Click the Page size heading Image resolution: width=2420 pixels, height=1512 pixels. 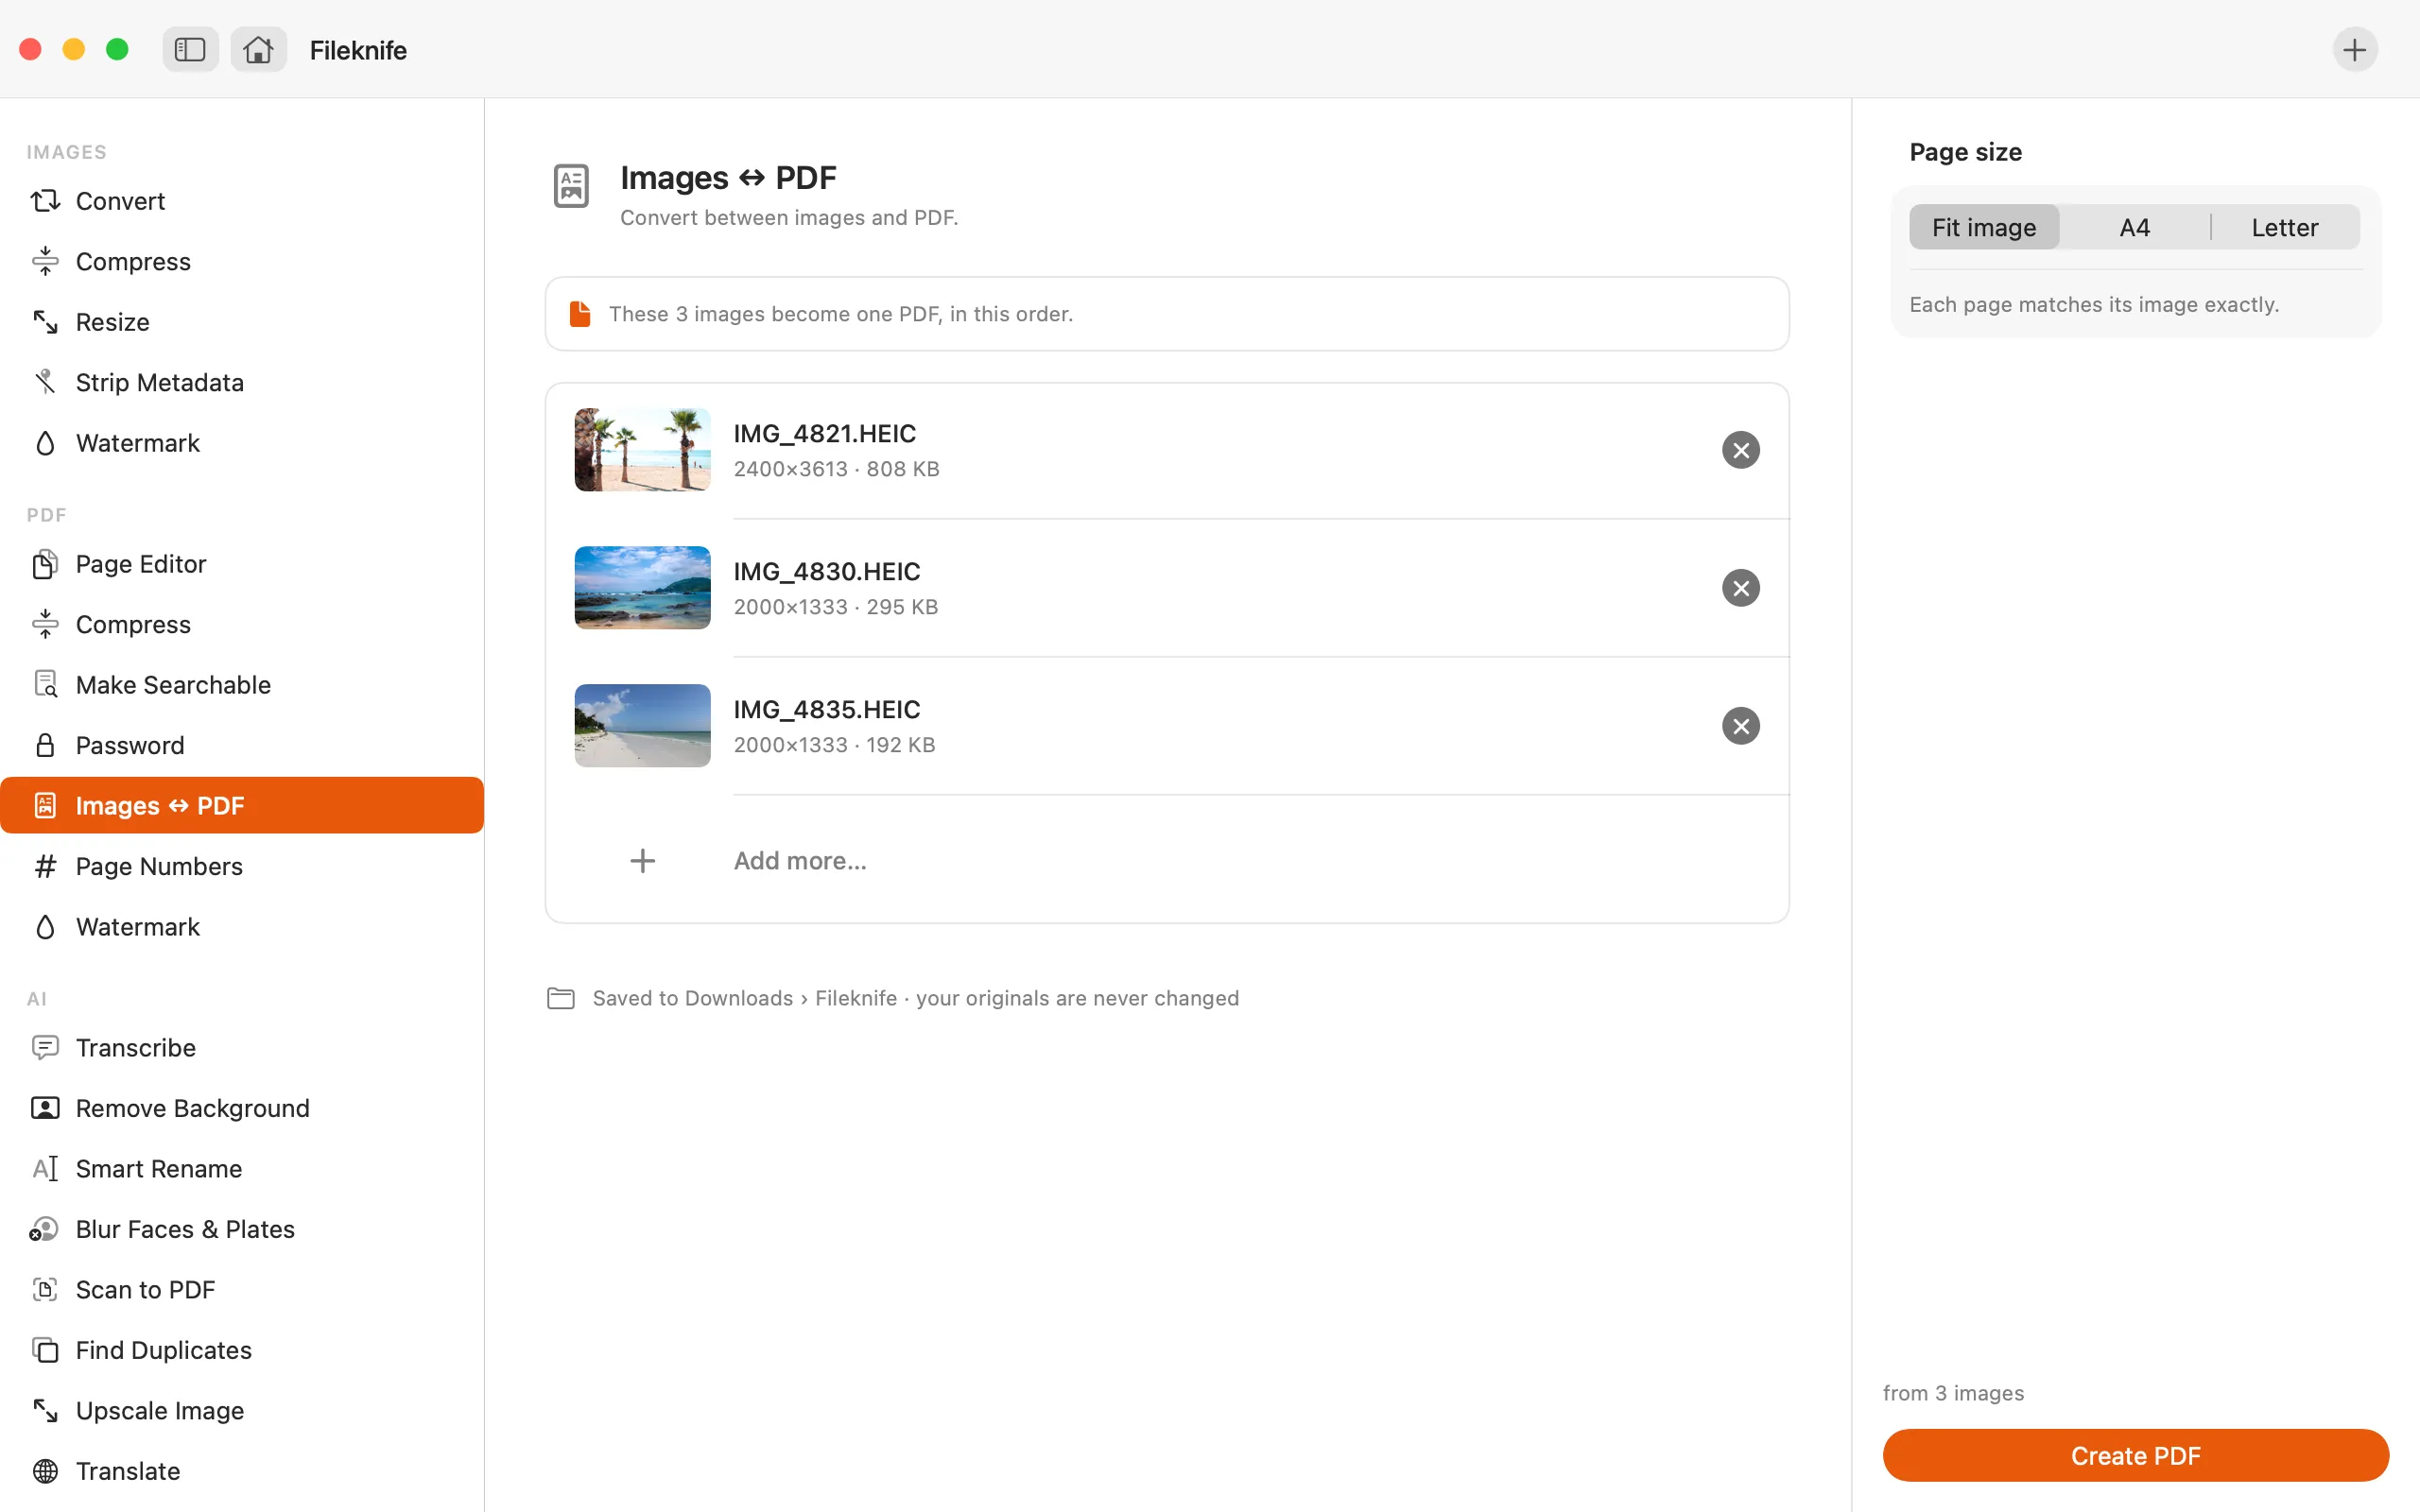click(1965, 152)
